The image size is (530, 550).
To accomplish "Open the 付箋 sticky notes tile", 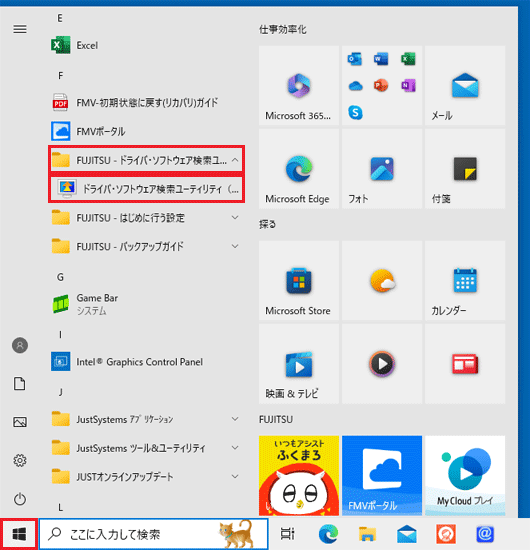I will pyautogui.click(x=465, y=169).
